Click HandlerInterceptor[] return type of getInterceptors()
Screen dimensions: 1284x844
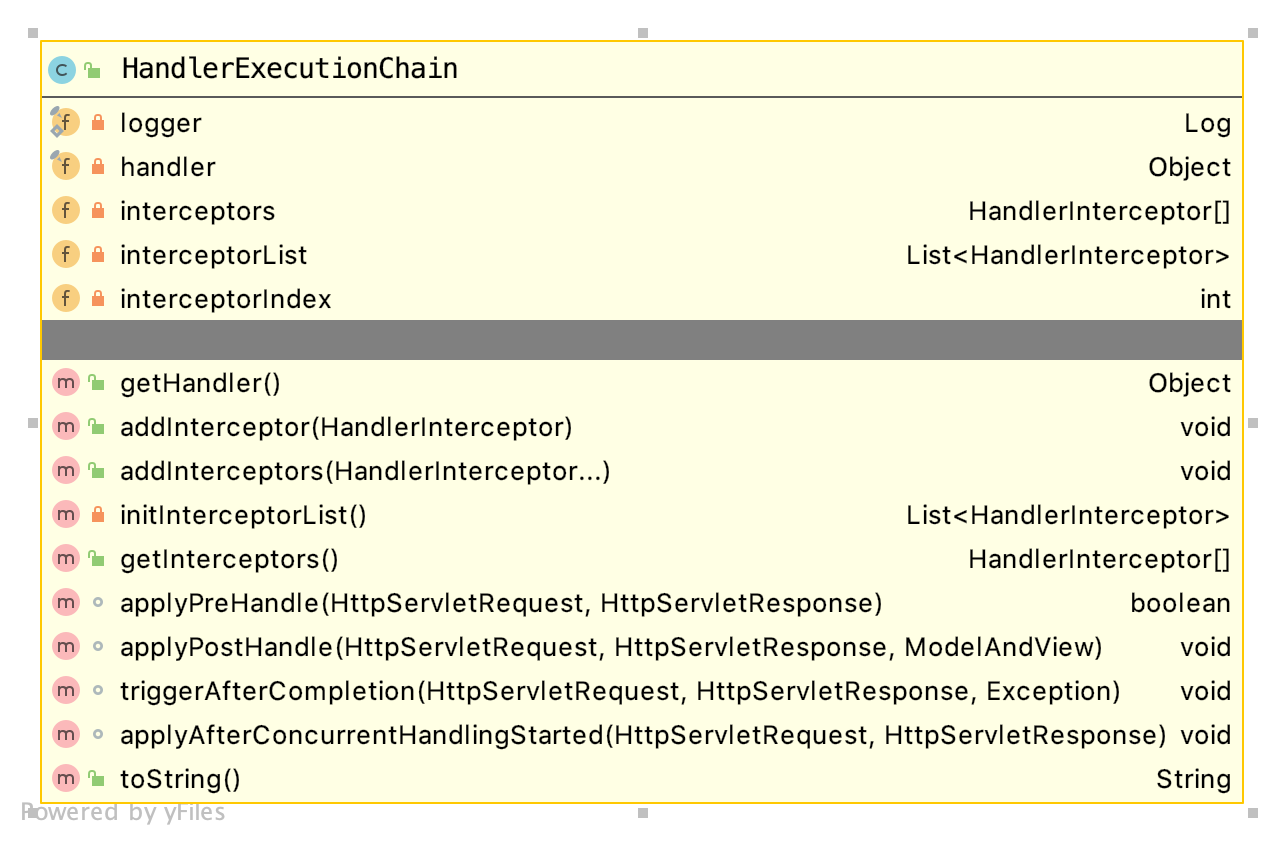coord(1100,559)
